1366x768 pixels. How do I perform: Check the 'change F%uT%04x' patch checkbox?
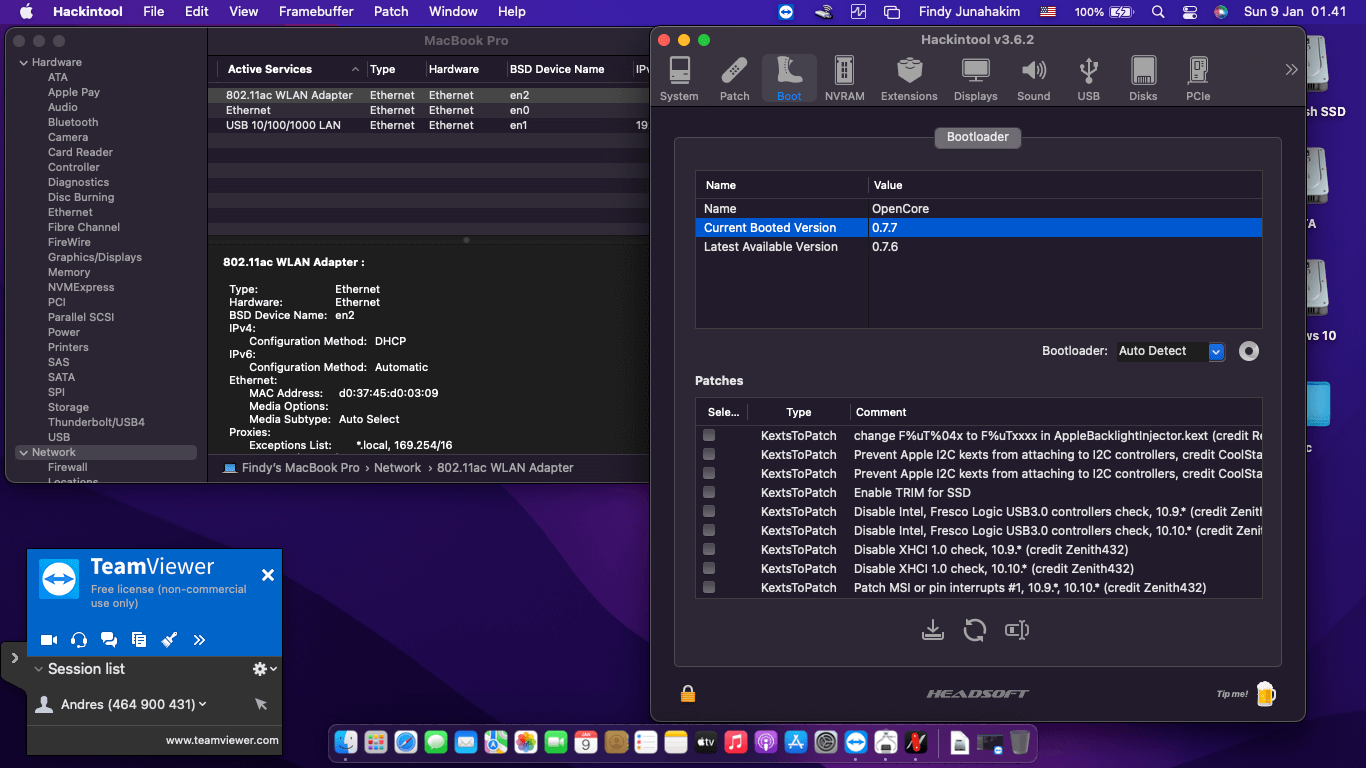pos(709,436)
